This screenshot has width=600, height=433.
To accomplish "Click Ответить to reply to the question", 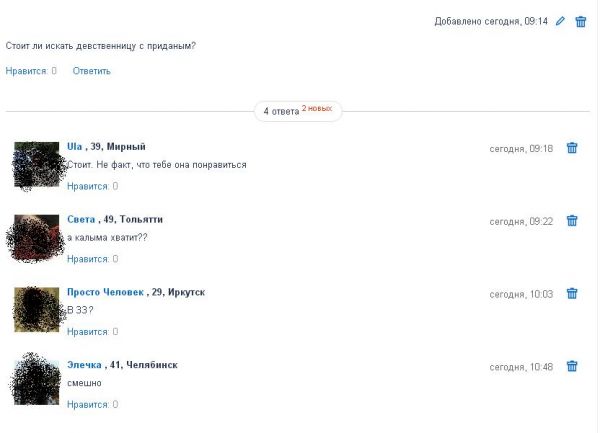I will pyautogui.click(x=91, y=71).
